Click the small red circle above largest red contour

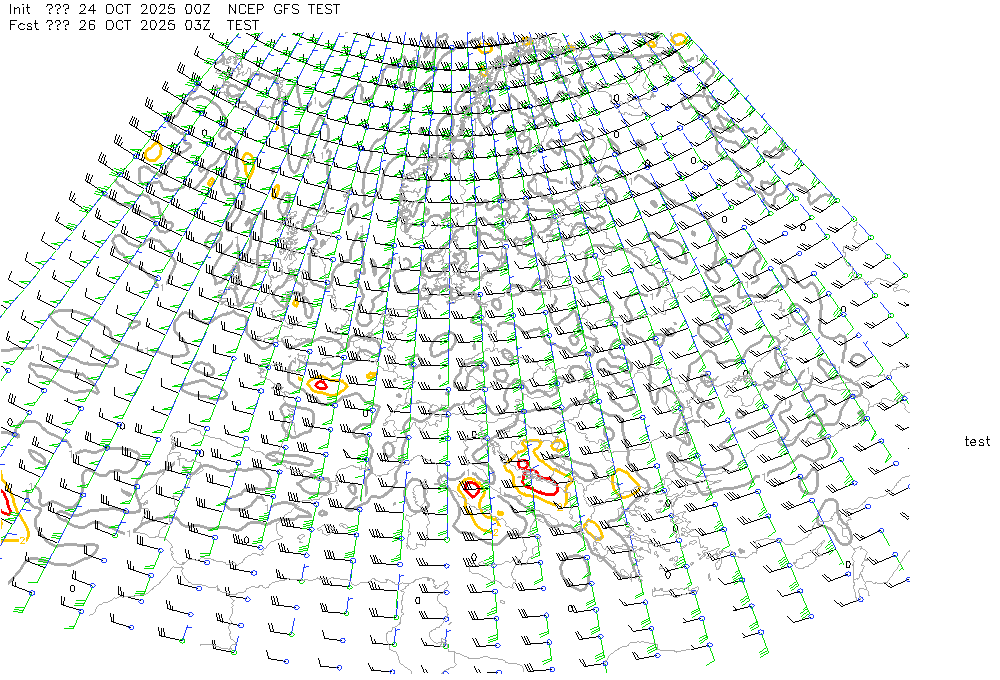coord(522,464)
